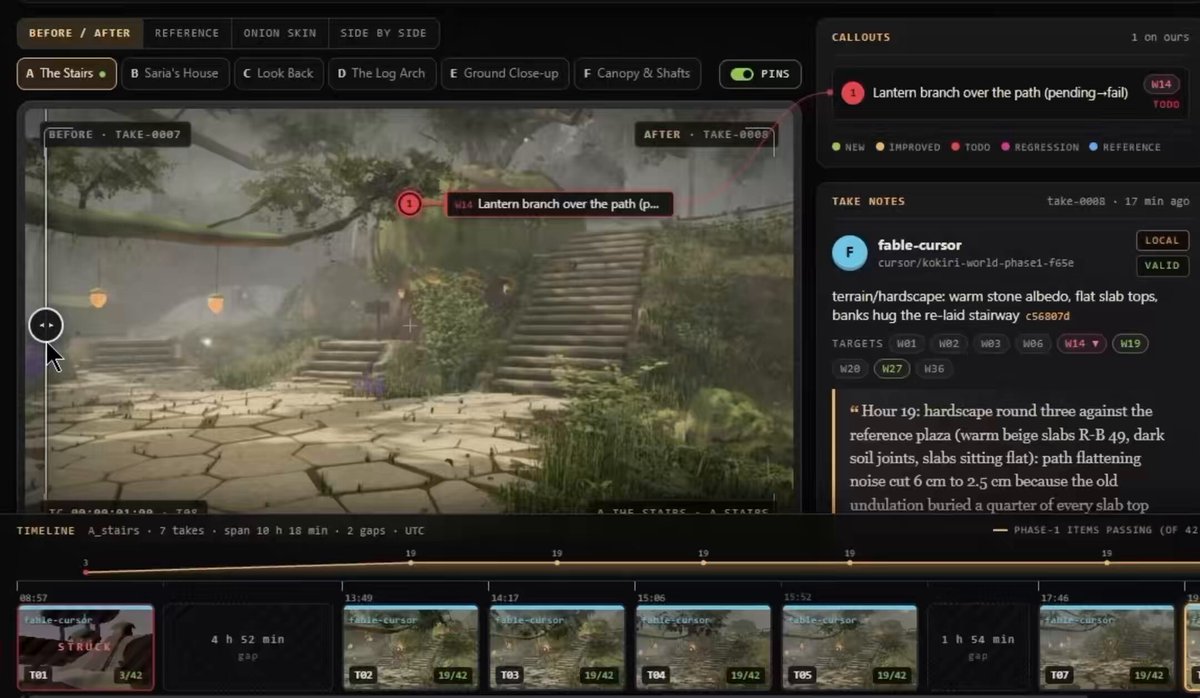Click the VALID badge
This screenshot has height=698, width=1200.
point(1162,266)
